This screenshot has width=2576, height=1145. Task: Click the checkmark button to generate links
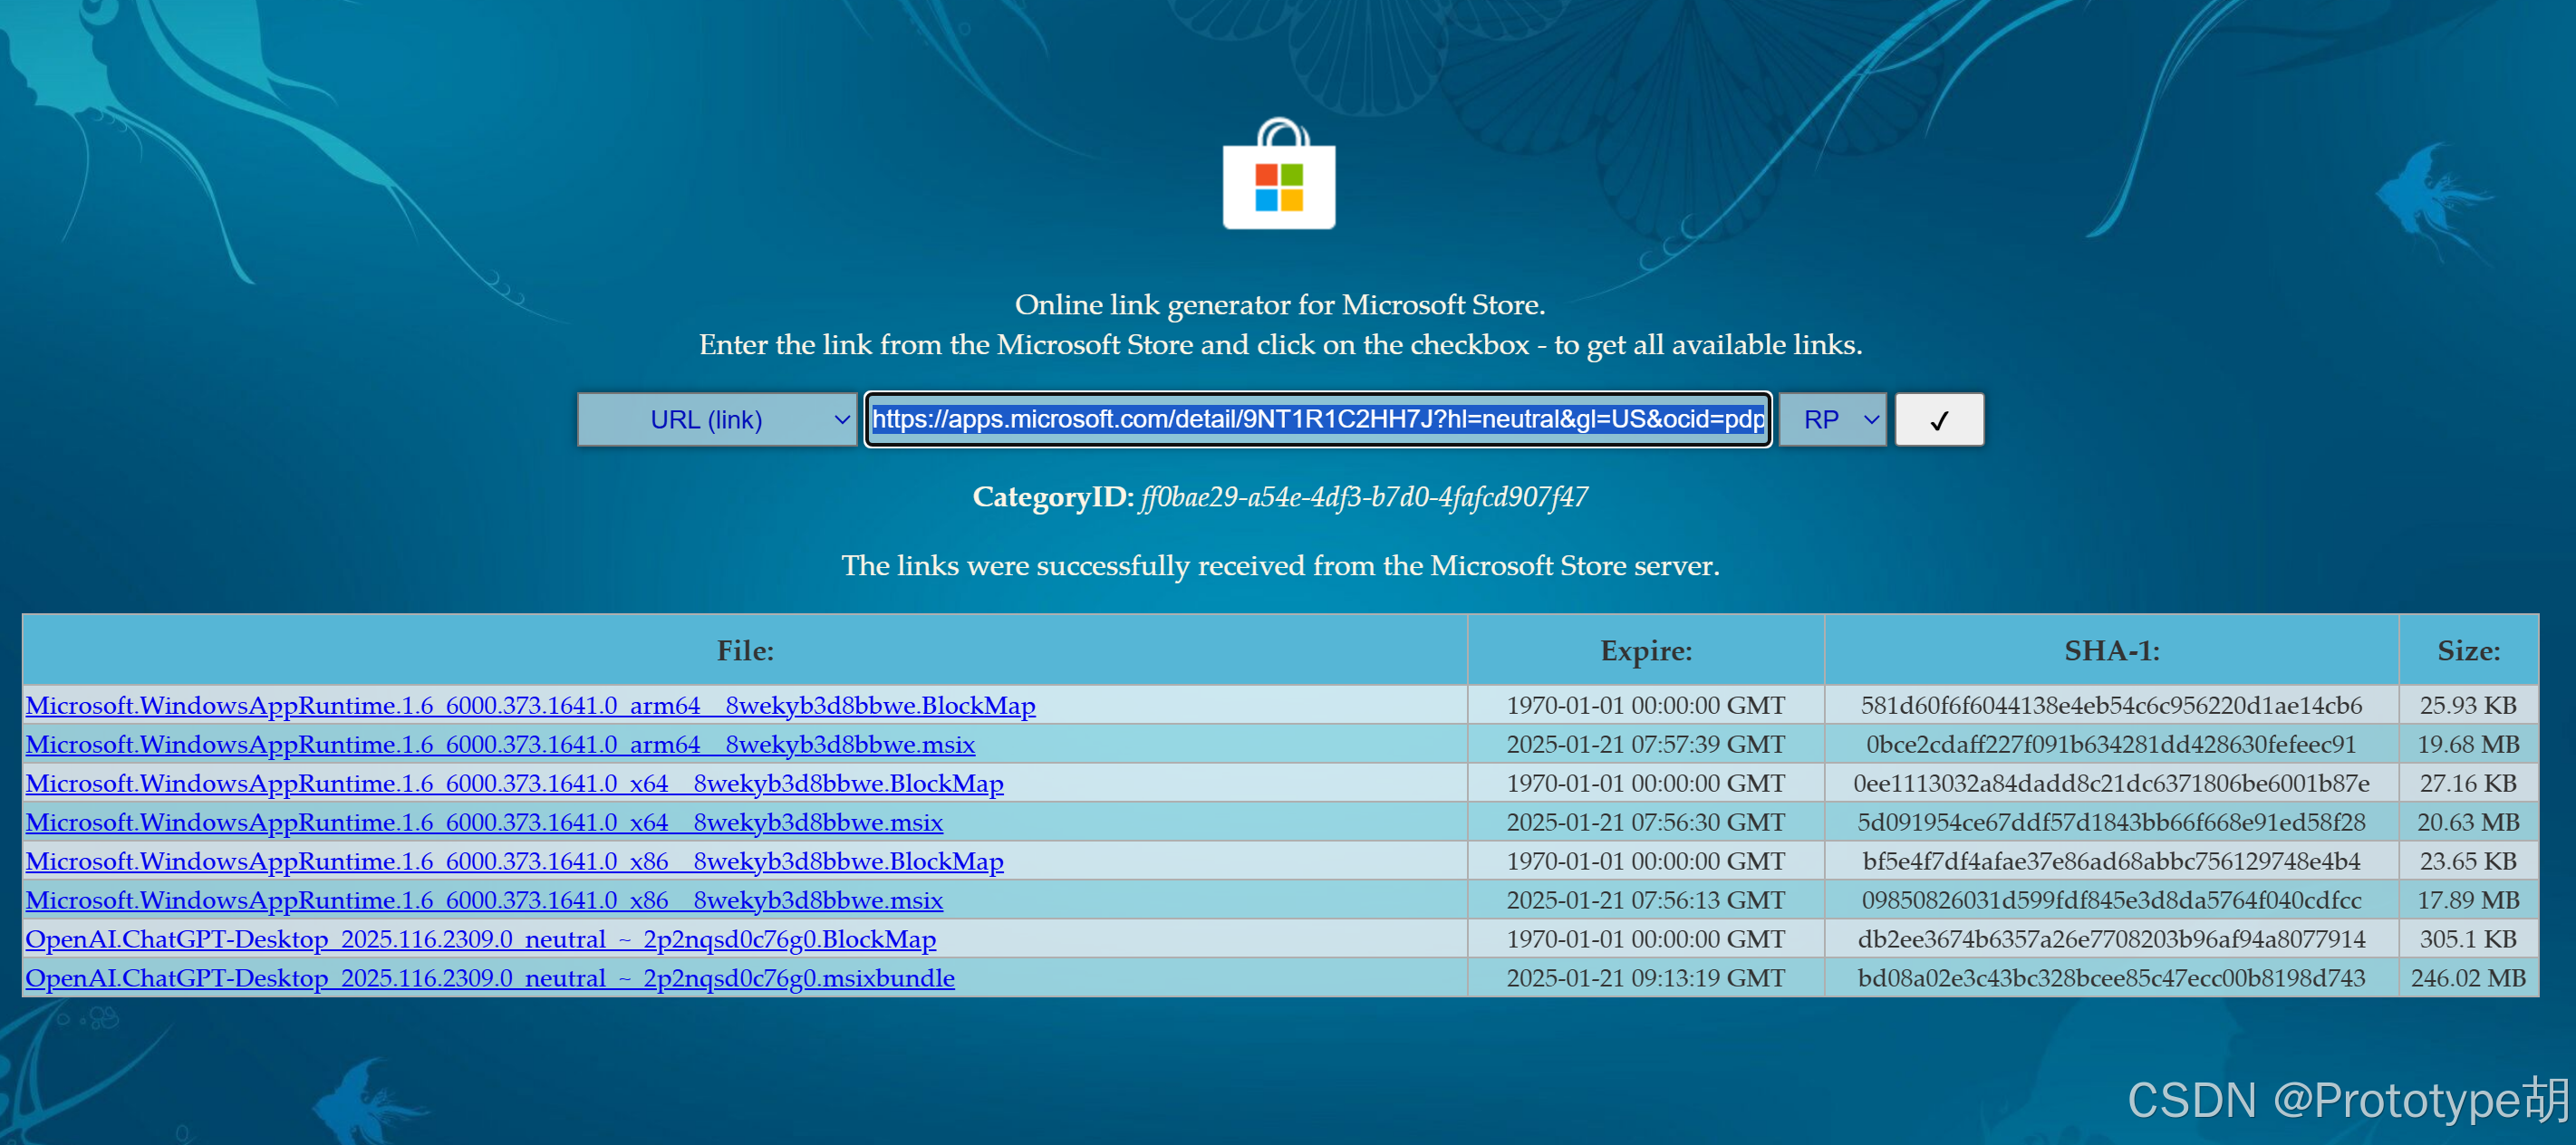1939,419
